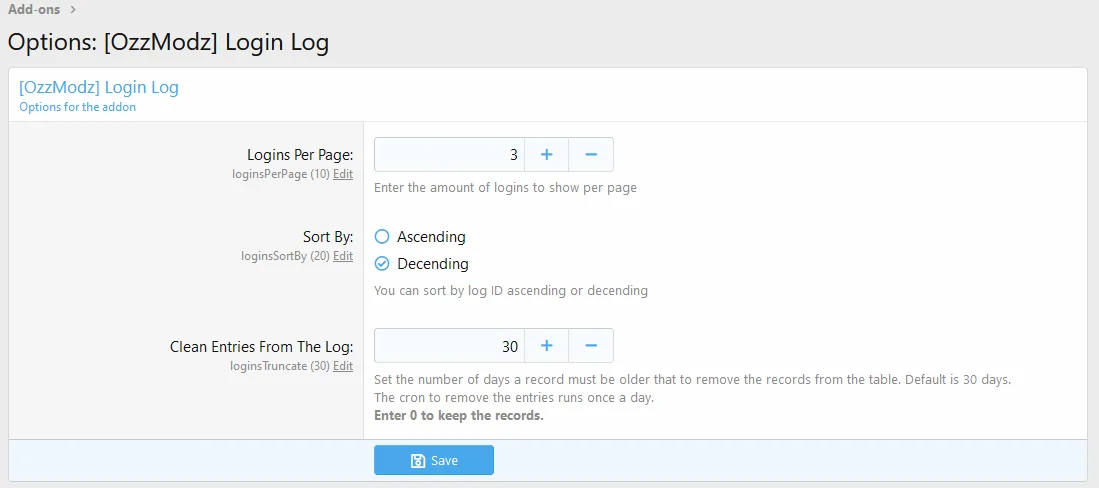Open Edit link for loginsSortBy option
This screenshot has width=1099, height=488.
tap(343, 256)
